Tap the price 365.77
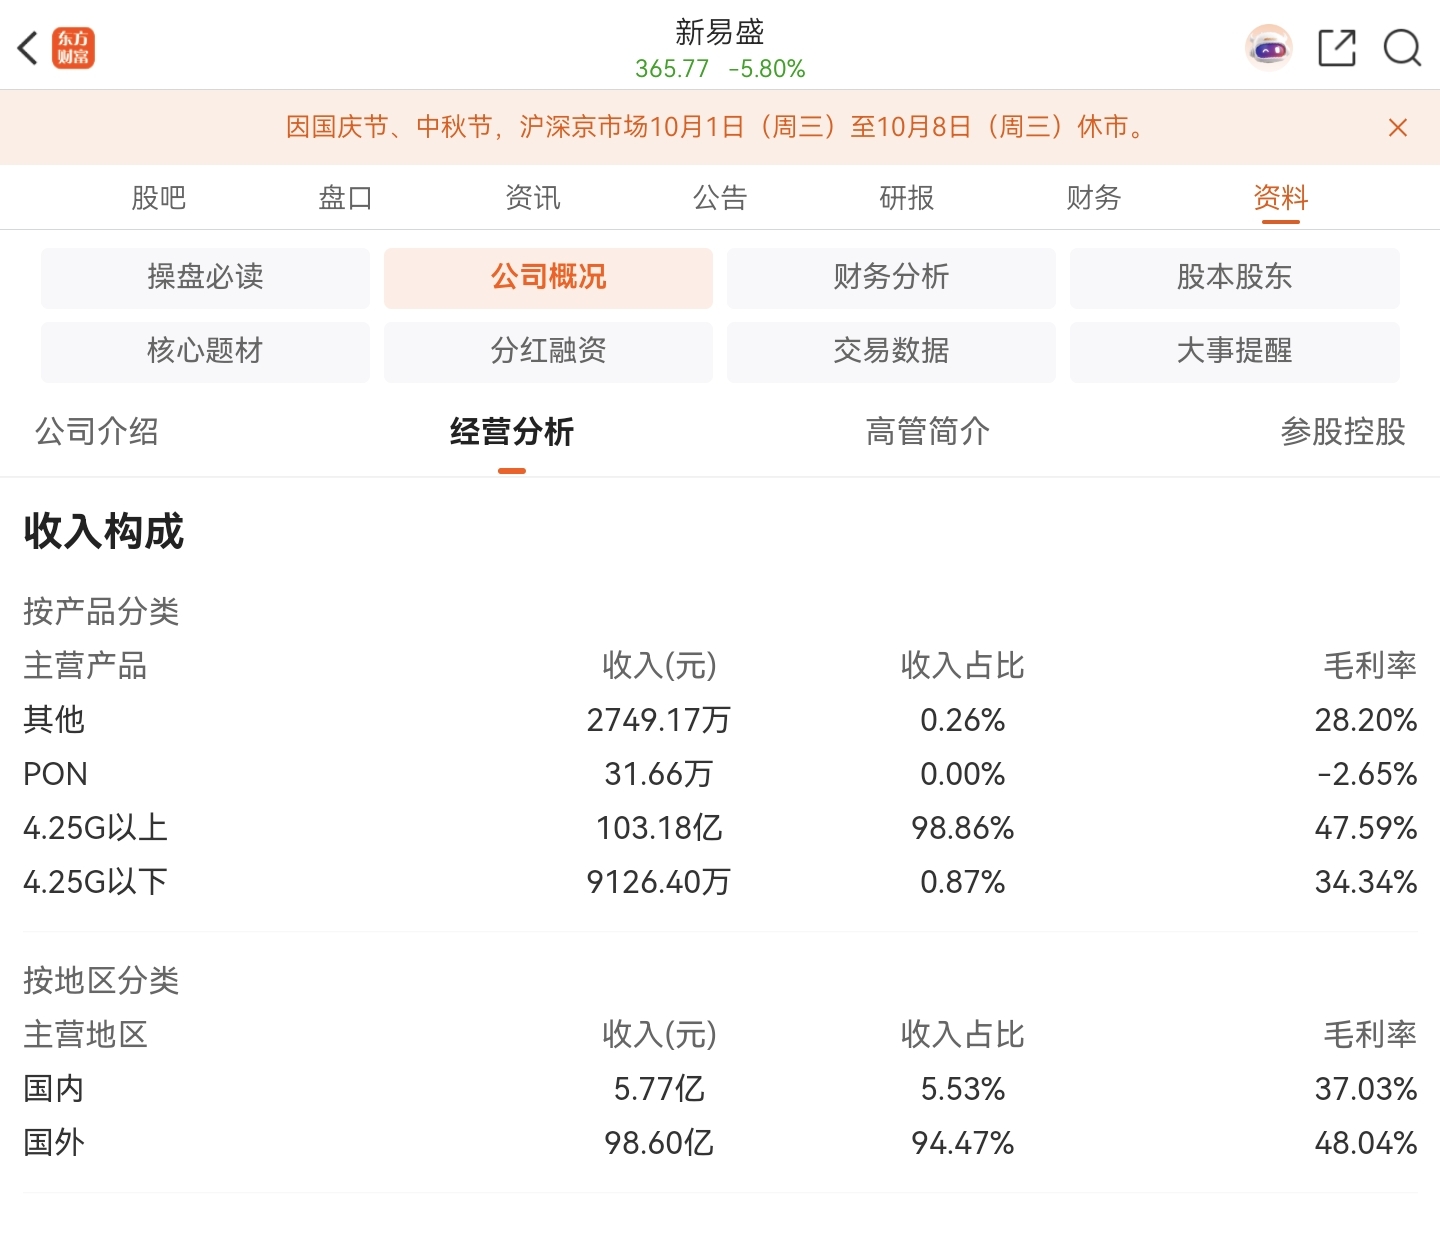 point(672,69)
